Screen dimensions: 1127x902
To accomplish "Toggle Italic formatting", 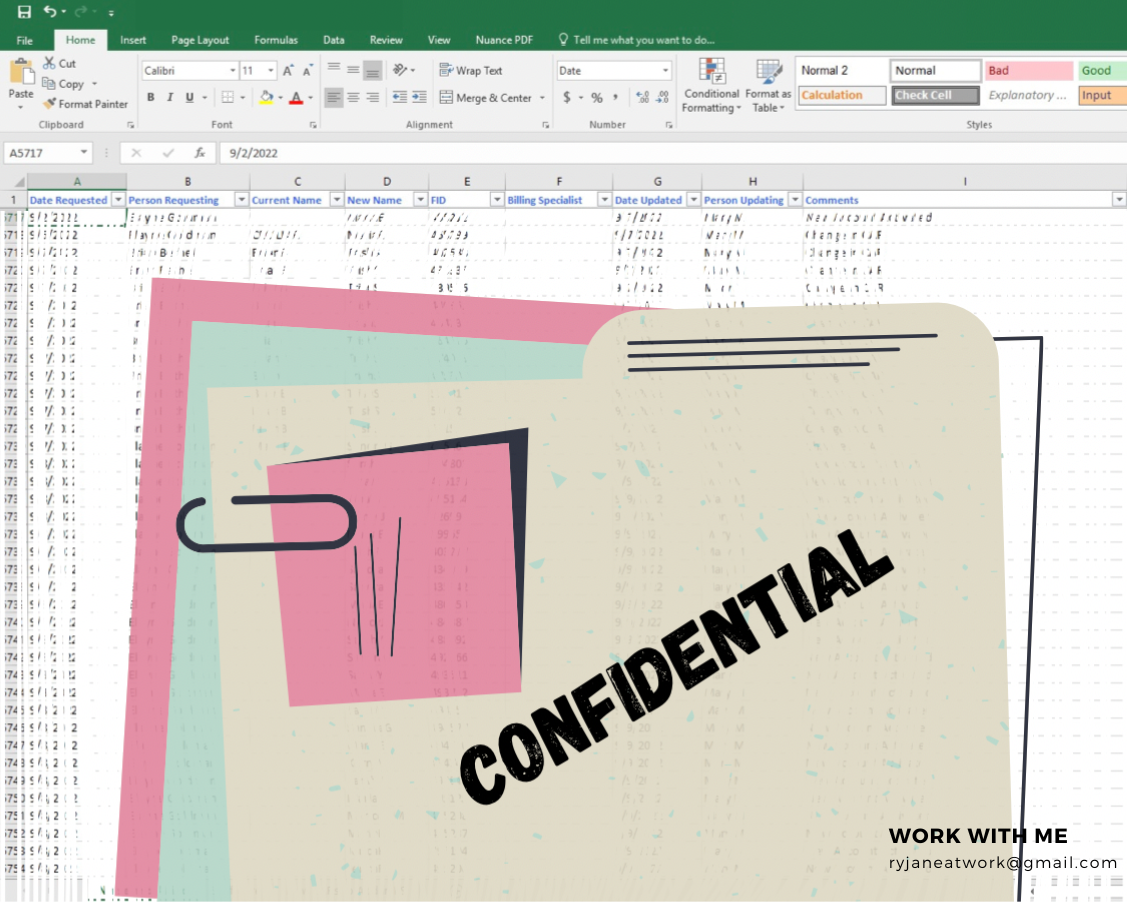I will click(170, 97).
